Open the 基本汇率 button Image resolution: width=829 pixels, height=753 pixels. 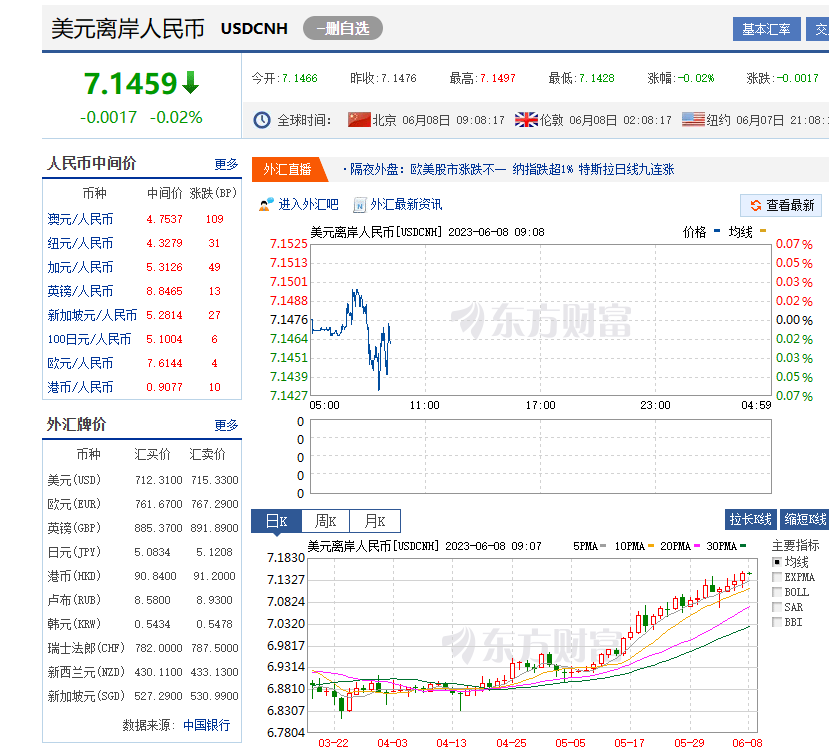click(766, 29)
